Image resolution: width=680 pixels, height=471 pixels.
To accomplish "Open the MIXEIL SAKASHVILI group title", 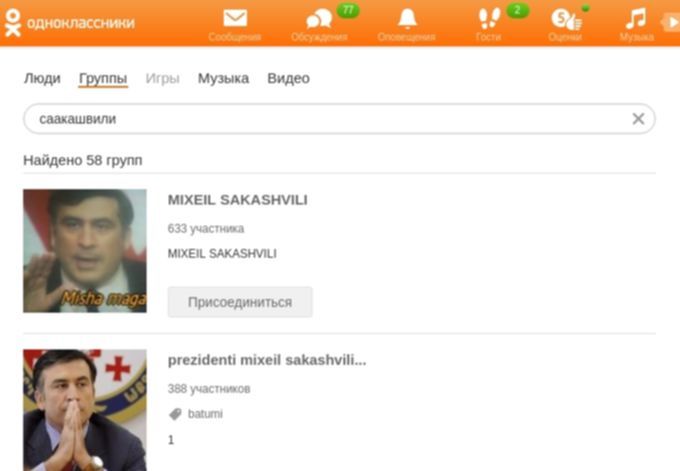I will [x=238, y=200].
